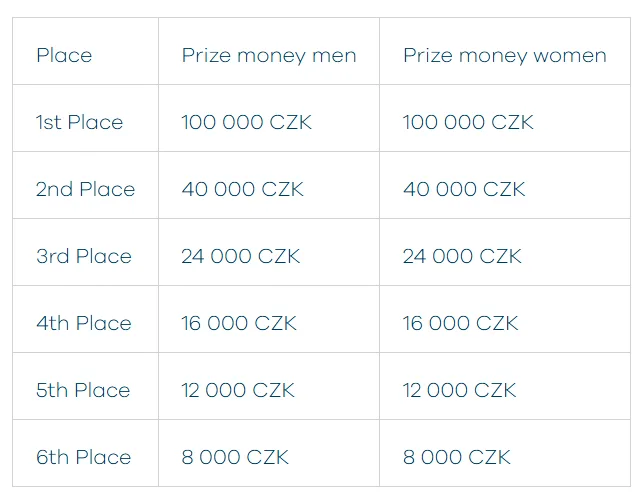Select women's 12 000 CZK prize

460,390
